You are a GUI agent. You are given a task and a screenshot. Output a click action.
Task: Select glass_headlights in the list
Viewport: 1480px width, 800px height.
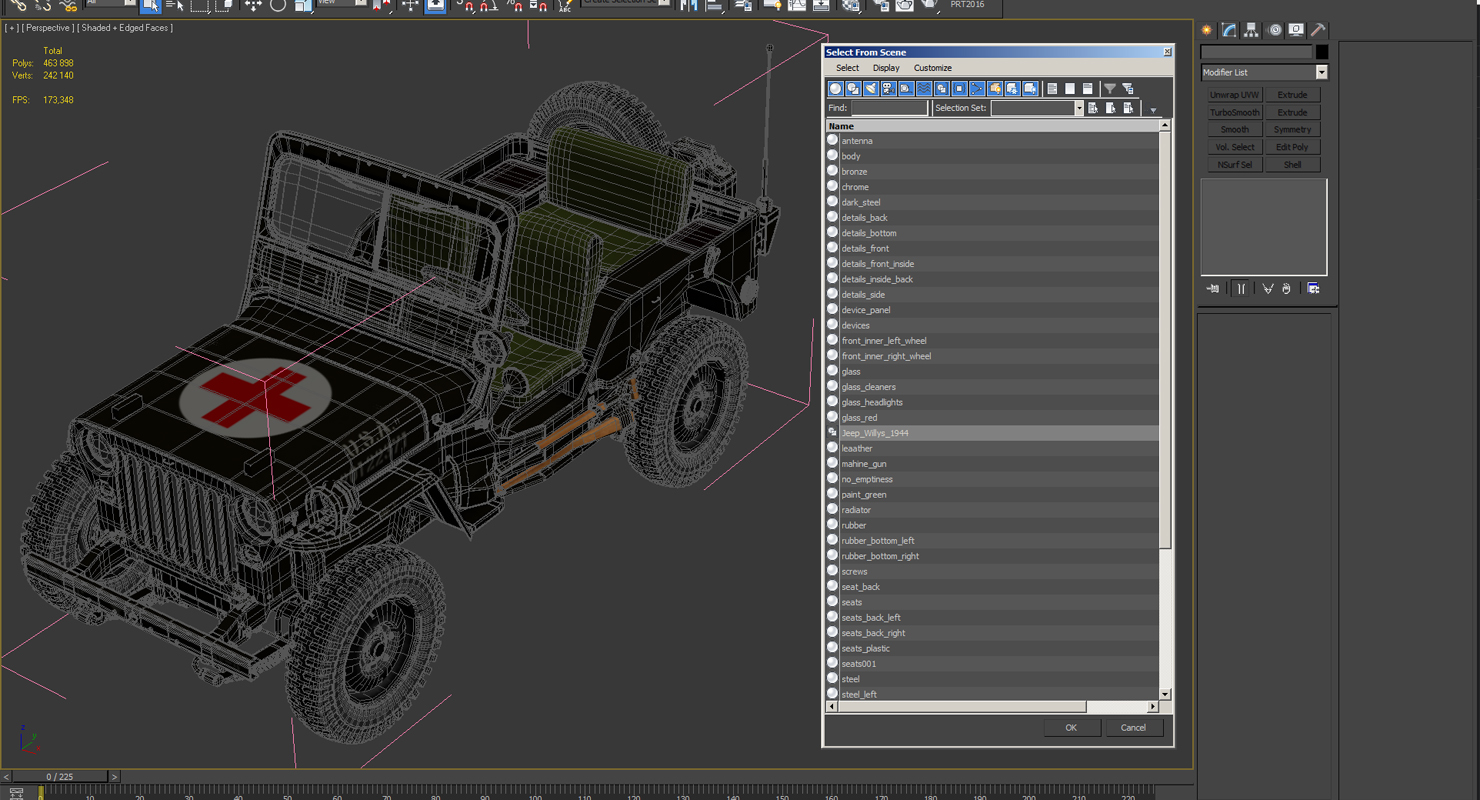pos(992,402)
